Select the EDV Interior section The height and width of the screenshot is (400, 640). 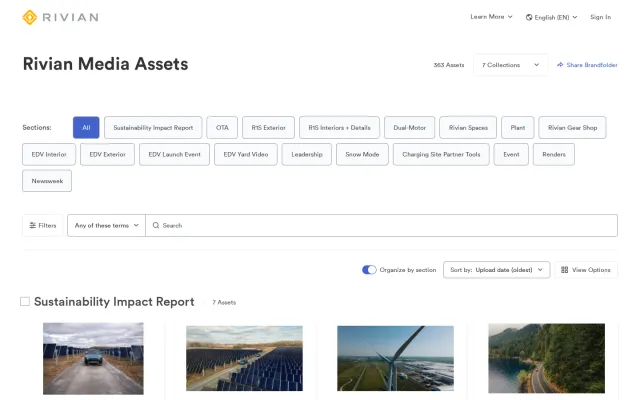(x=49, y=154)
